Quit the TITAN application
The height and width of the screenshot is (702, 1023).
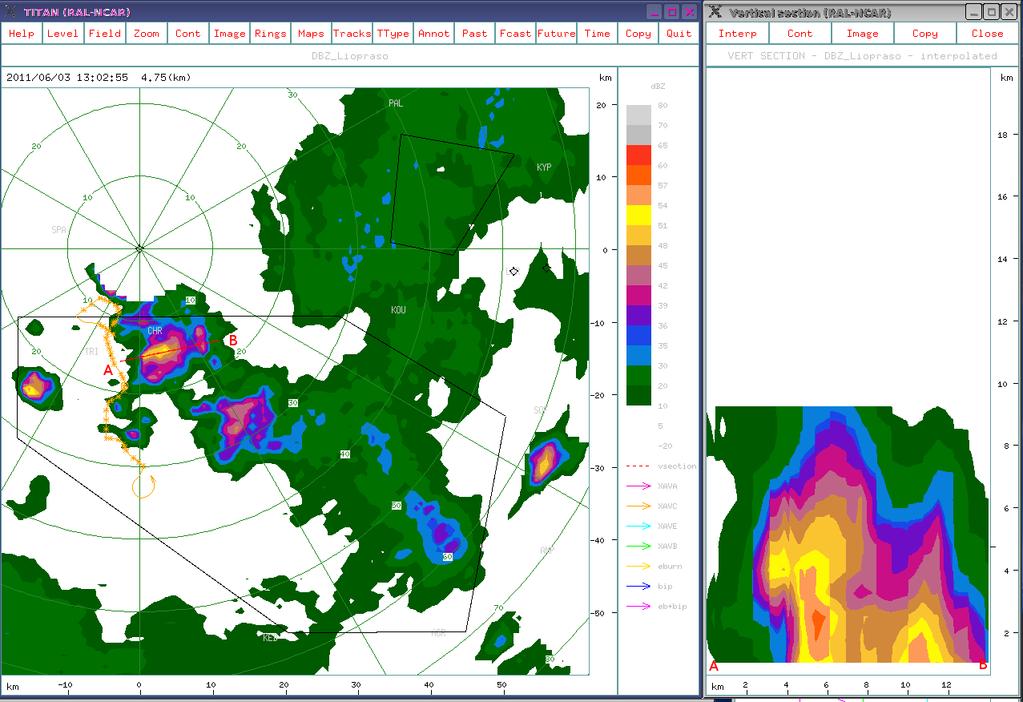coord(679,33)
